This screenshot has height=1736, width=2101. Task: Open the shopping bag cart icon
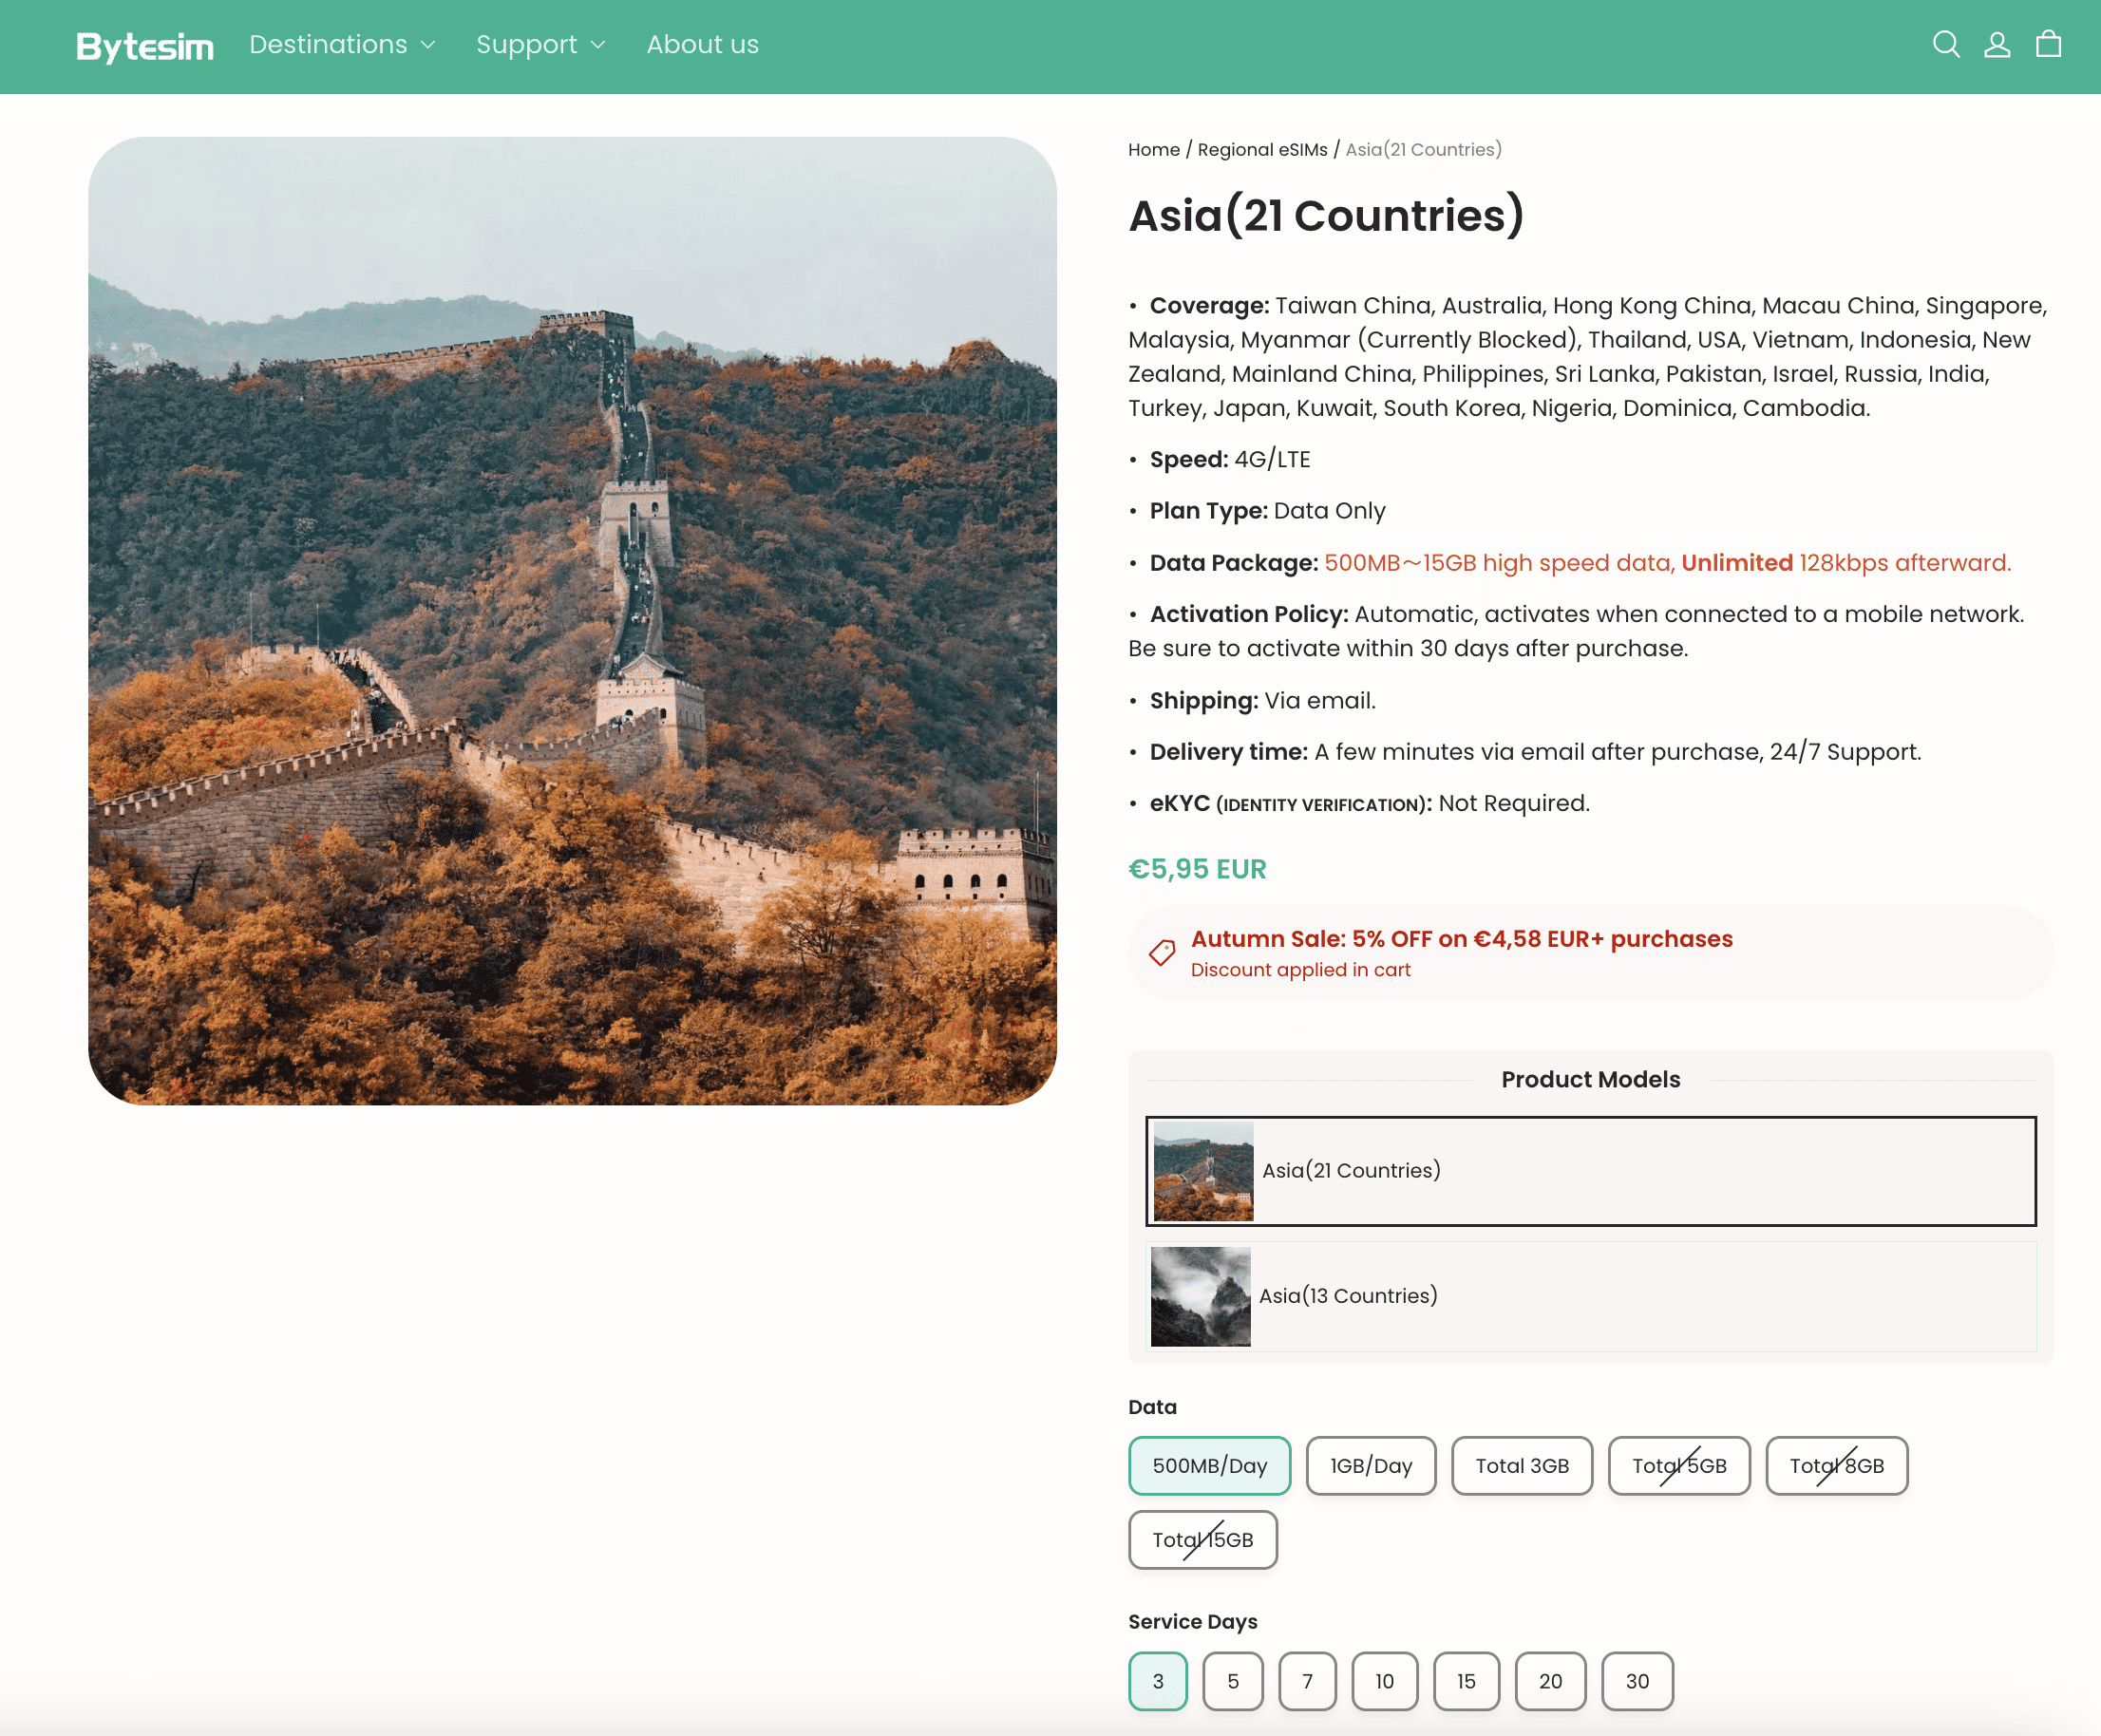(2048, 44)
